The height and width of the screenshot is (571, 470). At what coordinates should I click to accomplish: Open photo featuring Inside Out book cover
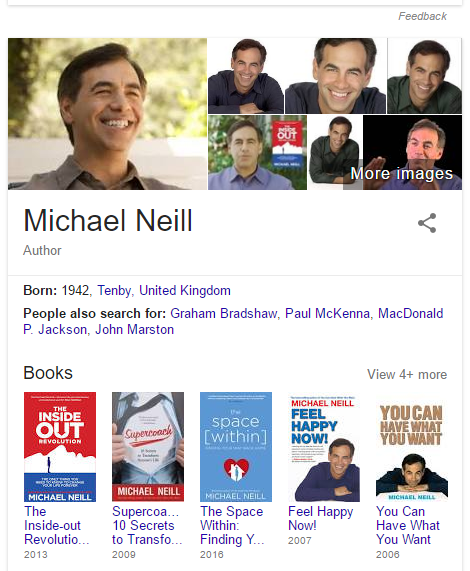click(257, 152)
